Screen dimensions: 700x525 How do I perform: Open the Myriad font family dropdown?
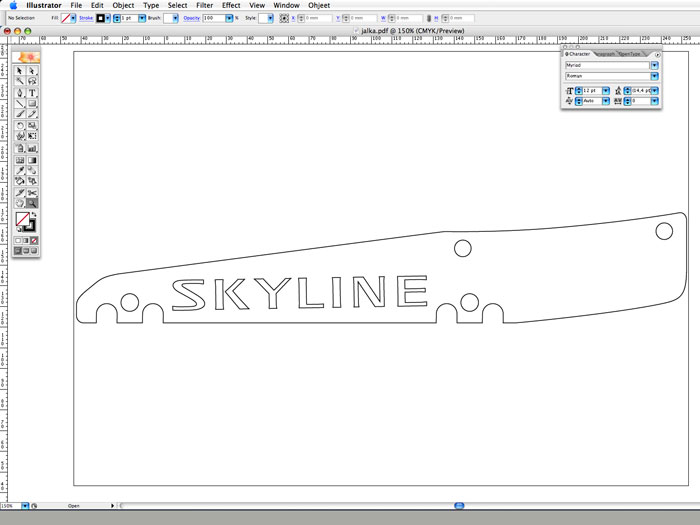[654, 65]
